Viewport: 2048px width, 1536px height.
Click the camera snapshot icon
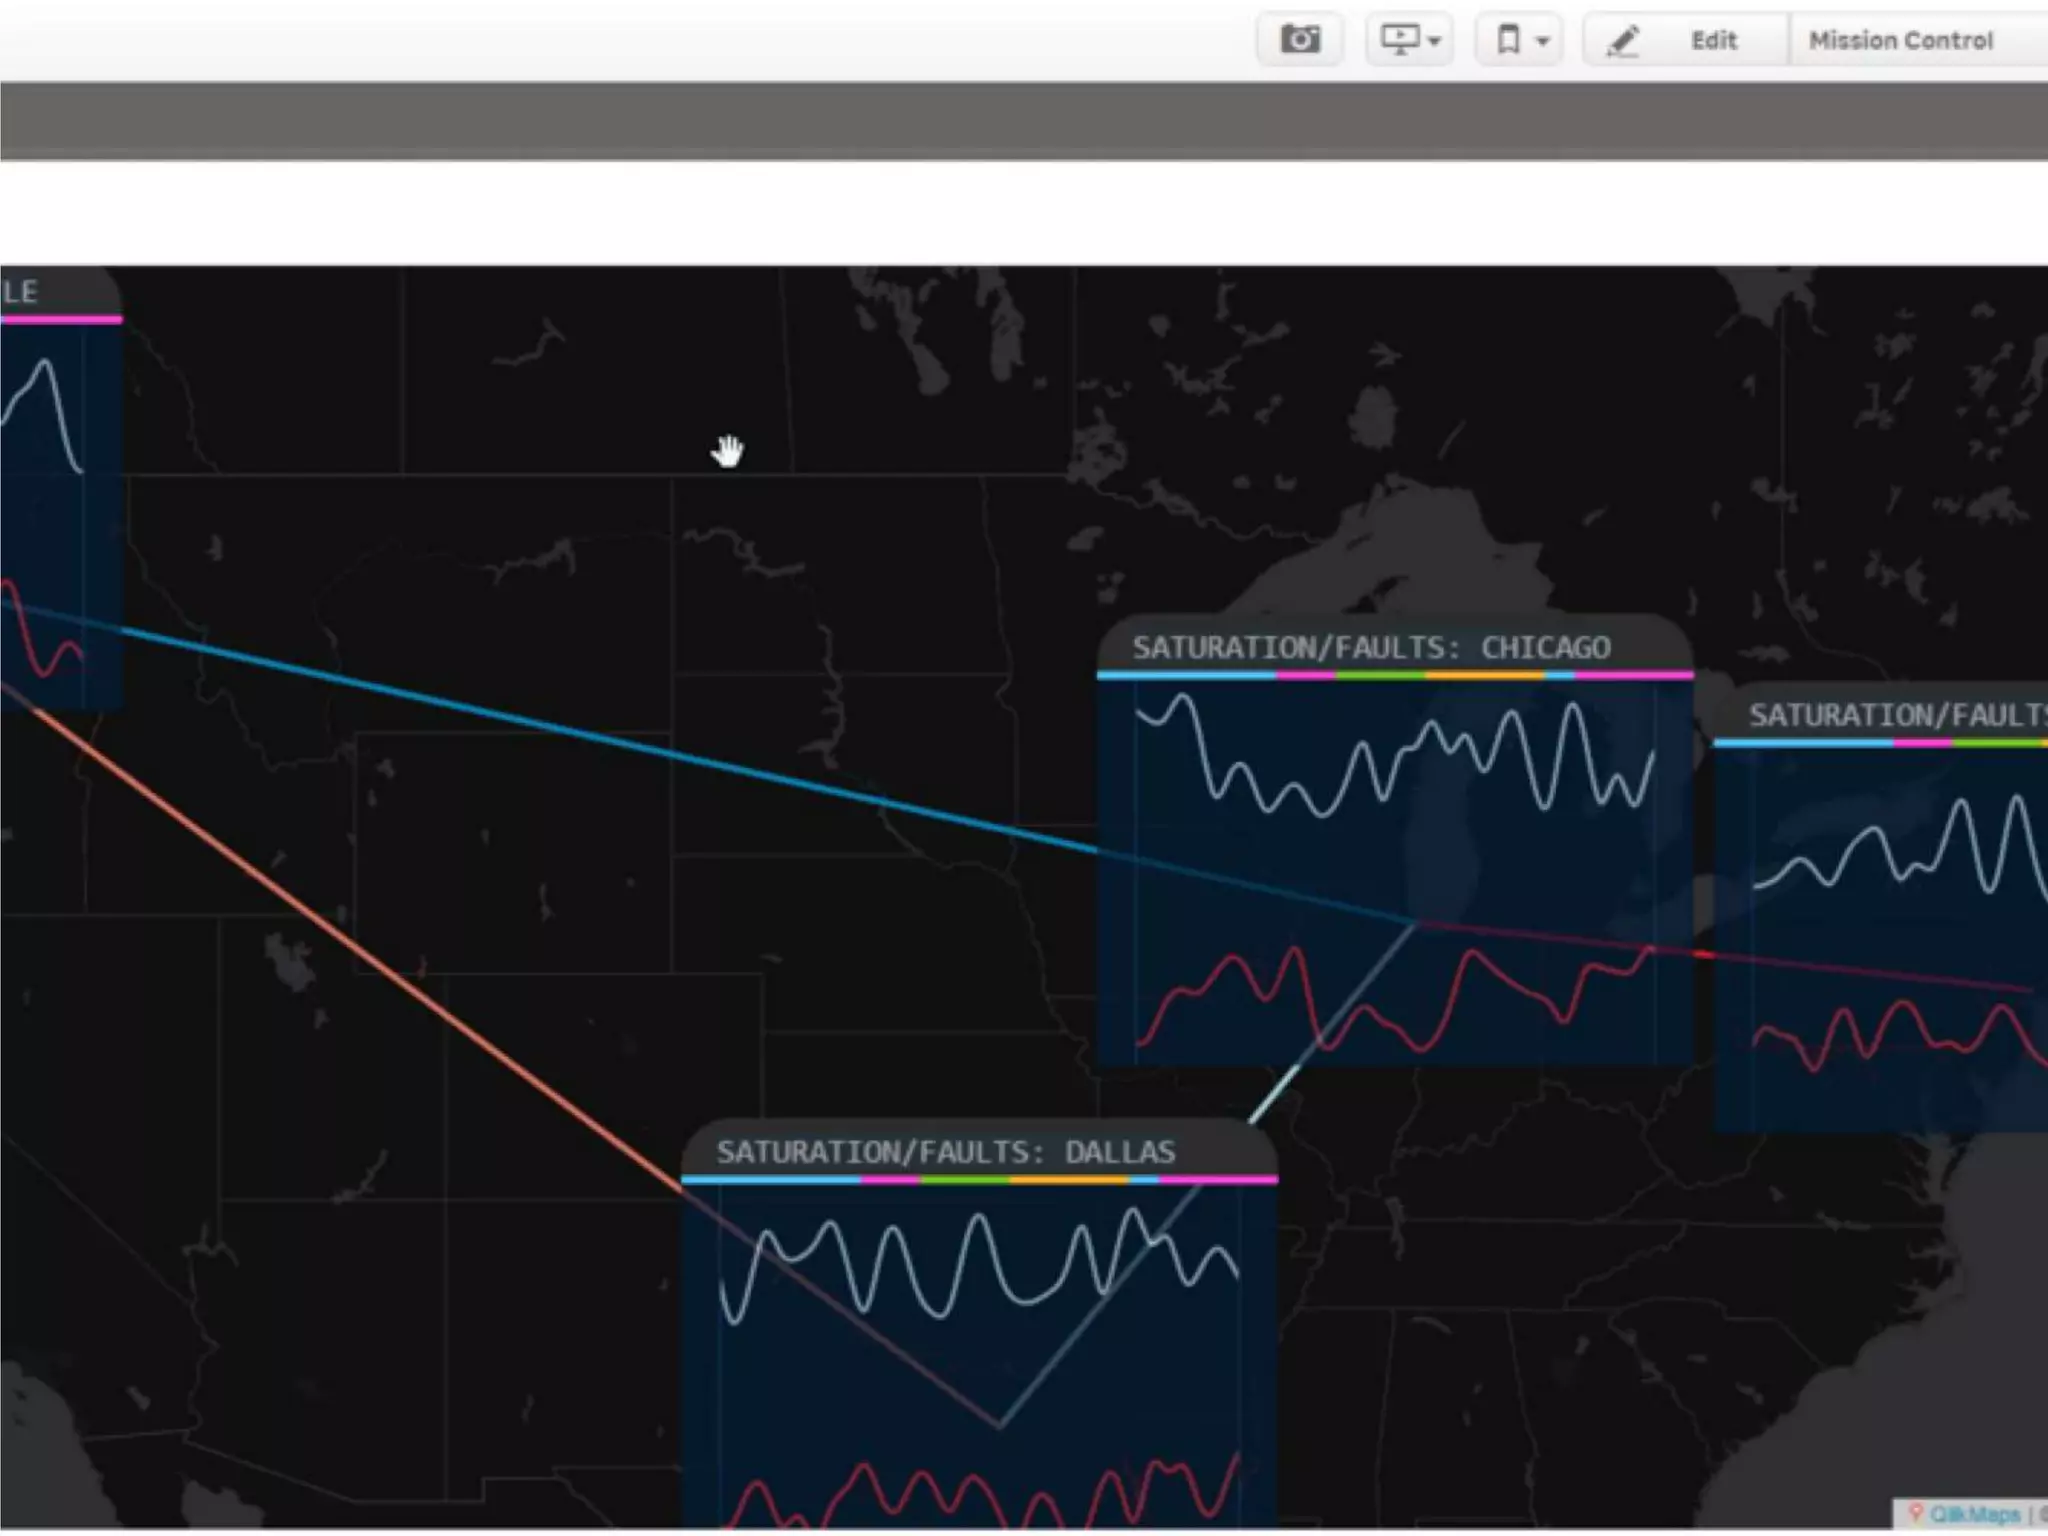click(x=1300, y=40)
